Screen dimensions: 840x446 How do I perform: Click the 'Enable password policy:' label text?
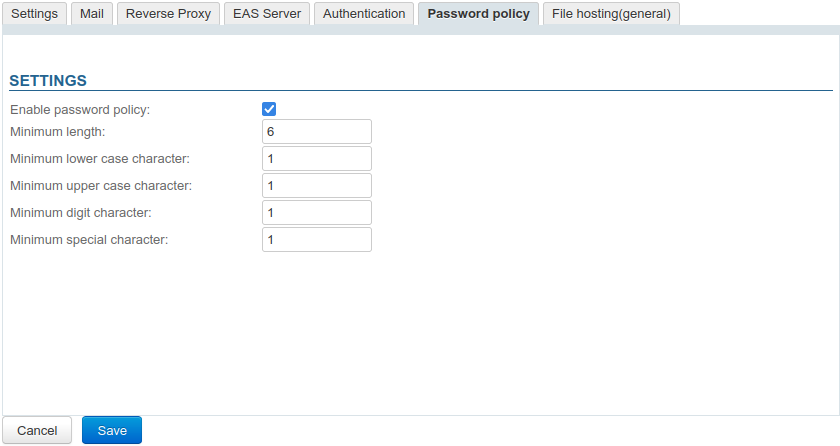tap(80, 110)
